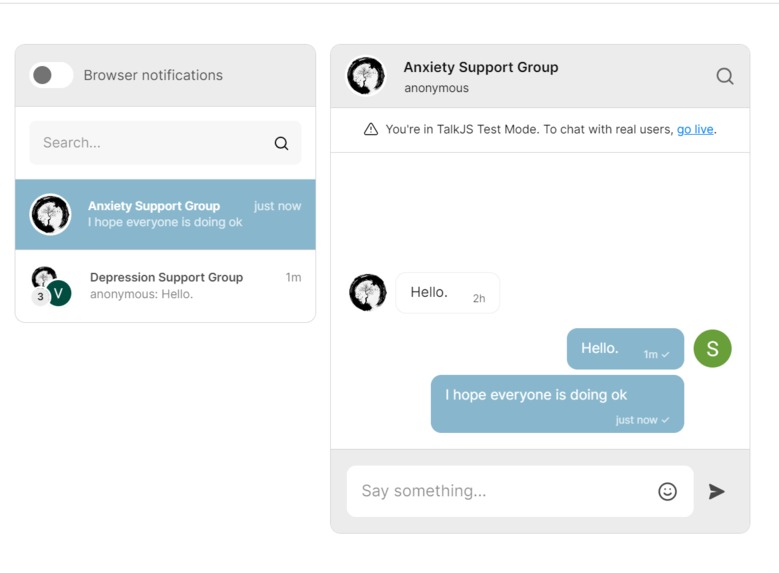This screenshot has width=779, height=573.
Task: Follow the 'go live' link
Action: (695, 130)
